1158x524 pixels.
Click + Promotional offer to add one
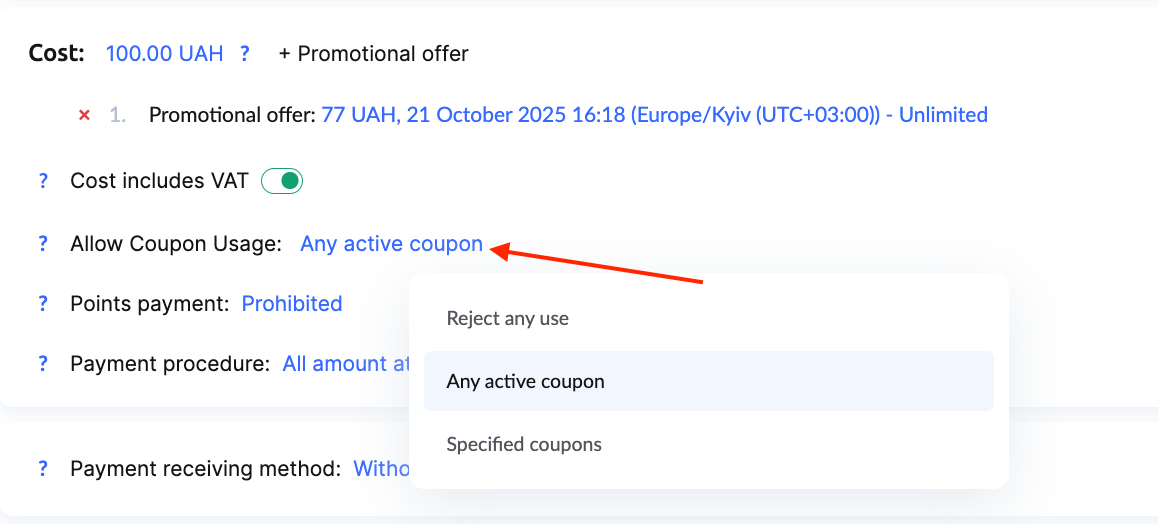(373, 54)
